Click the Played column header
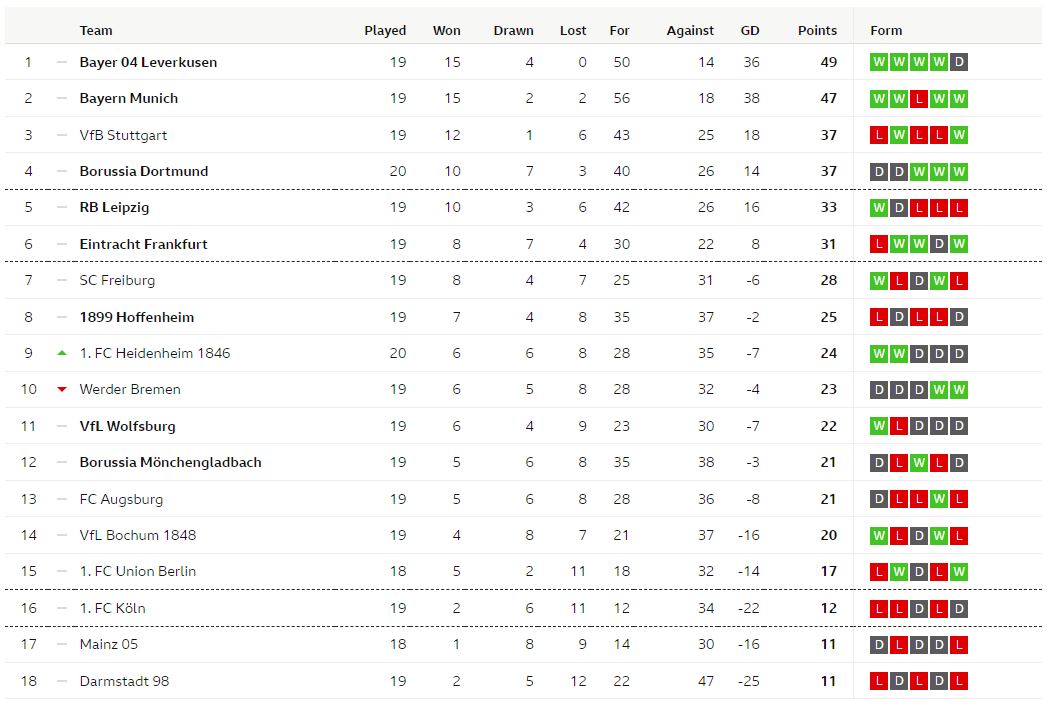Viewport: 1047px width, 707px height. pyautogui.click(x=385, y=30)
